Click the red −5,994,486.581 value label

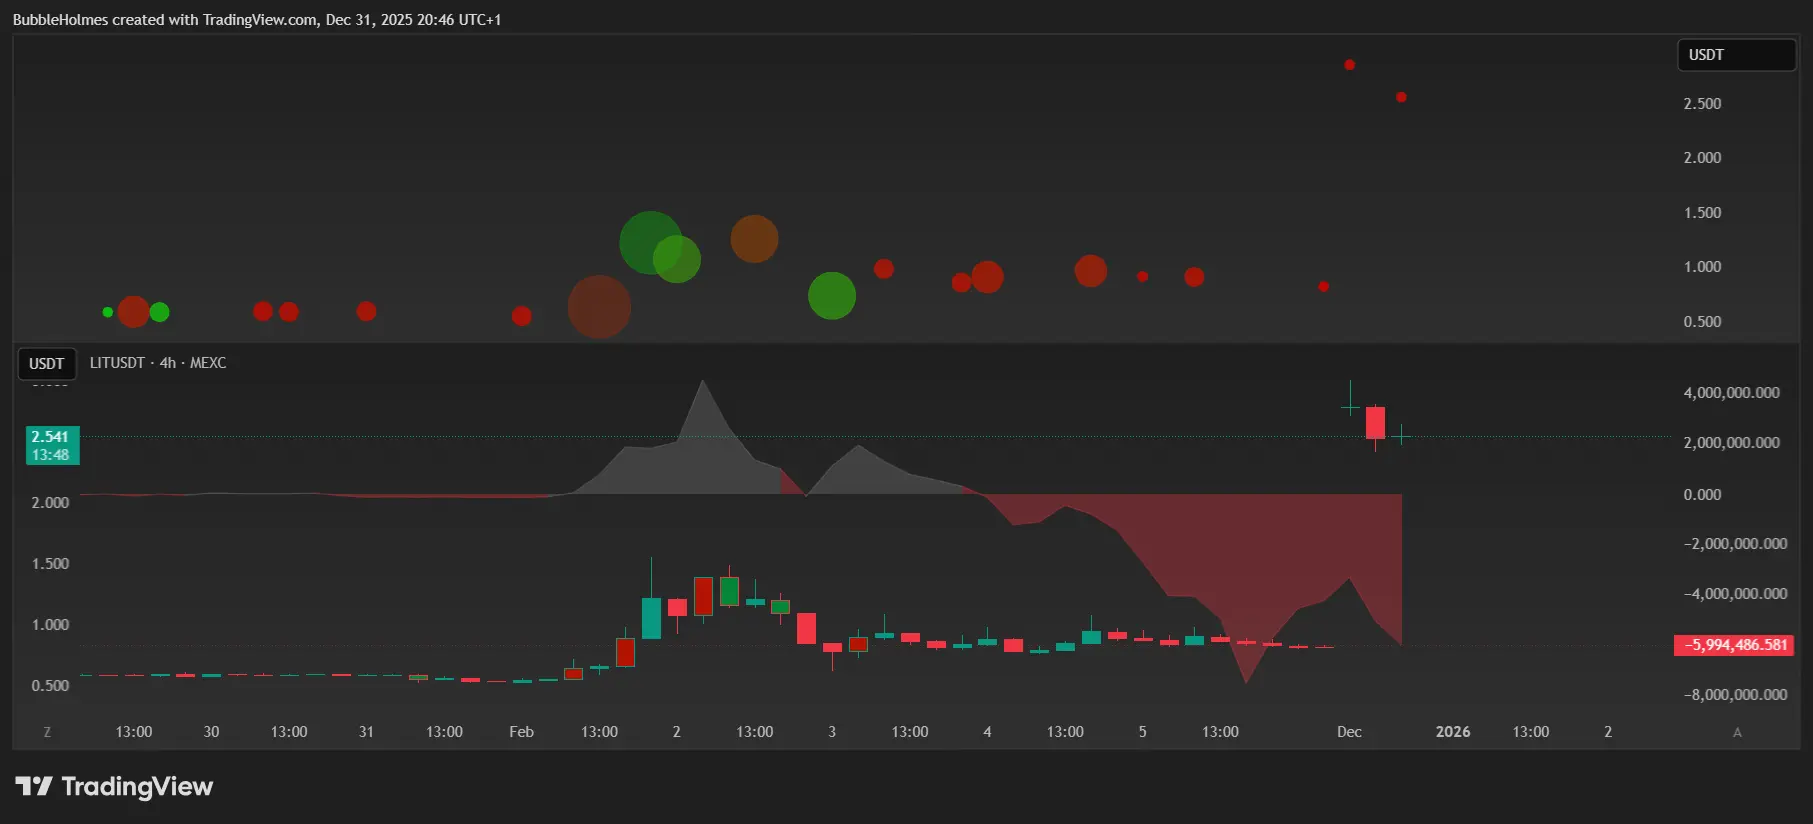pyautogui.click(x=1734, y=645)
